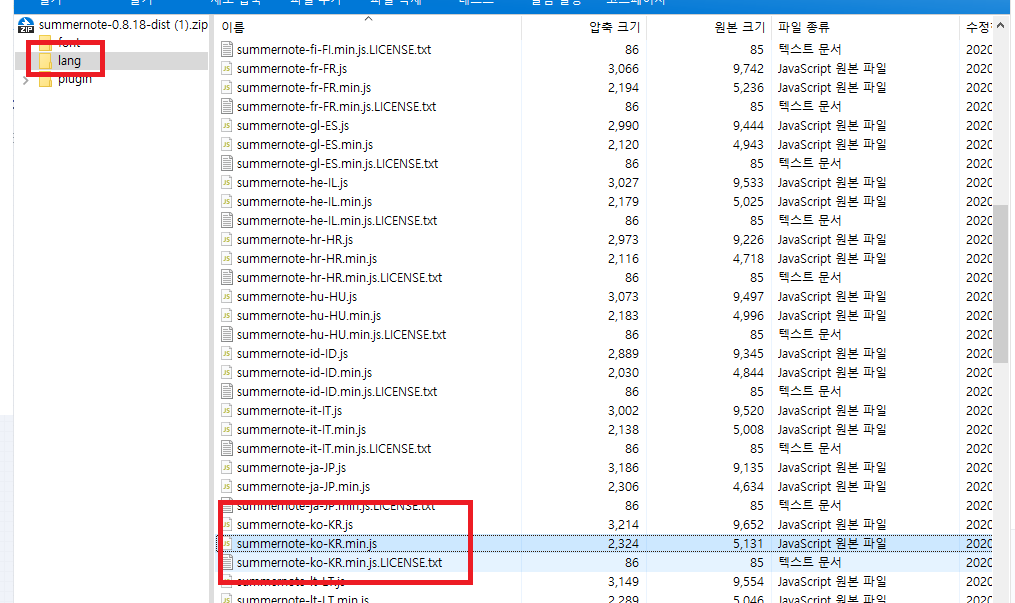1015x603 pixels.
Task: Click the JS icon beside summernote-he-IL.min.js
Action: (227, 201)
